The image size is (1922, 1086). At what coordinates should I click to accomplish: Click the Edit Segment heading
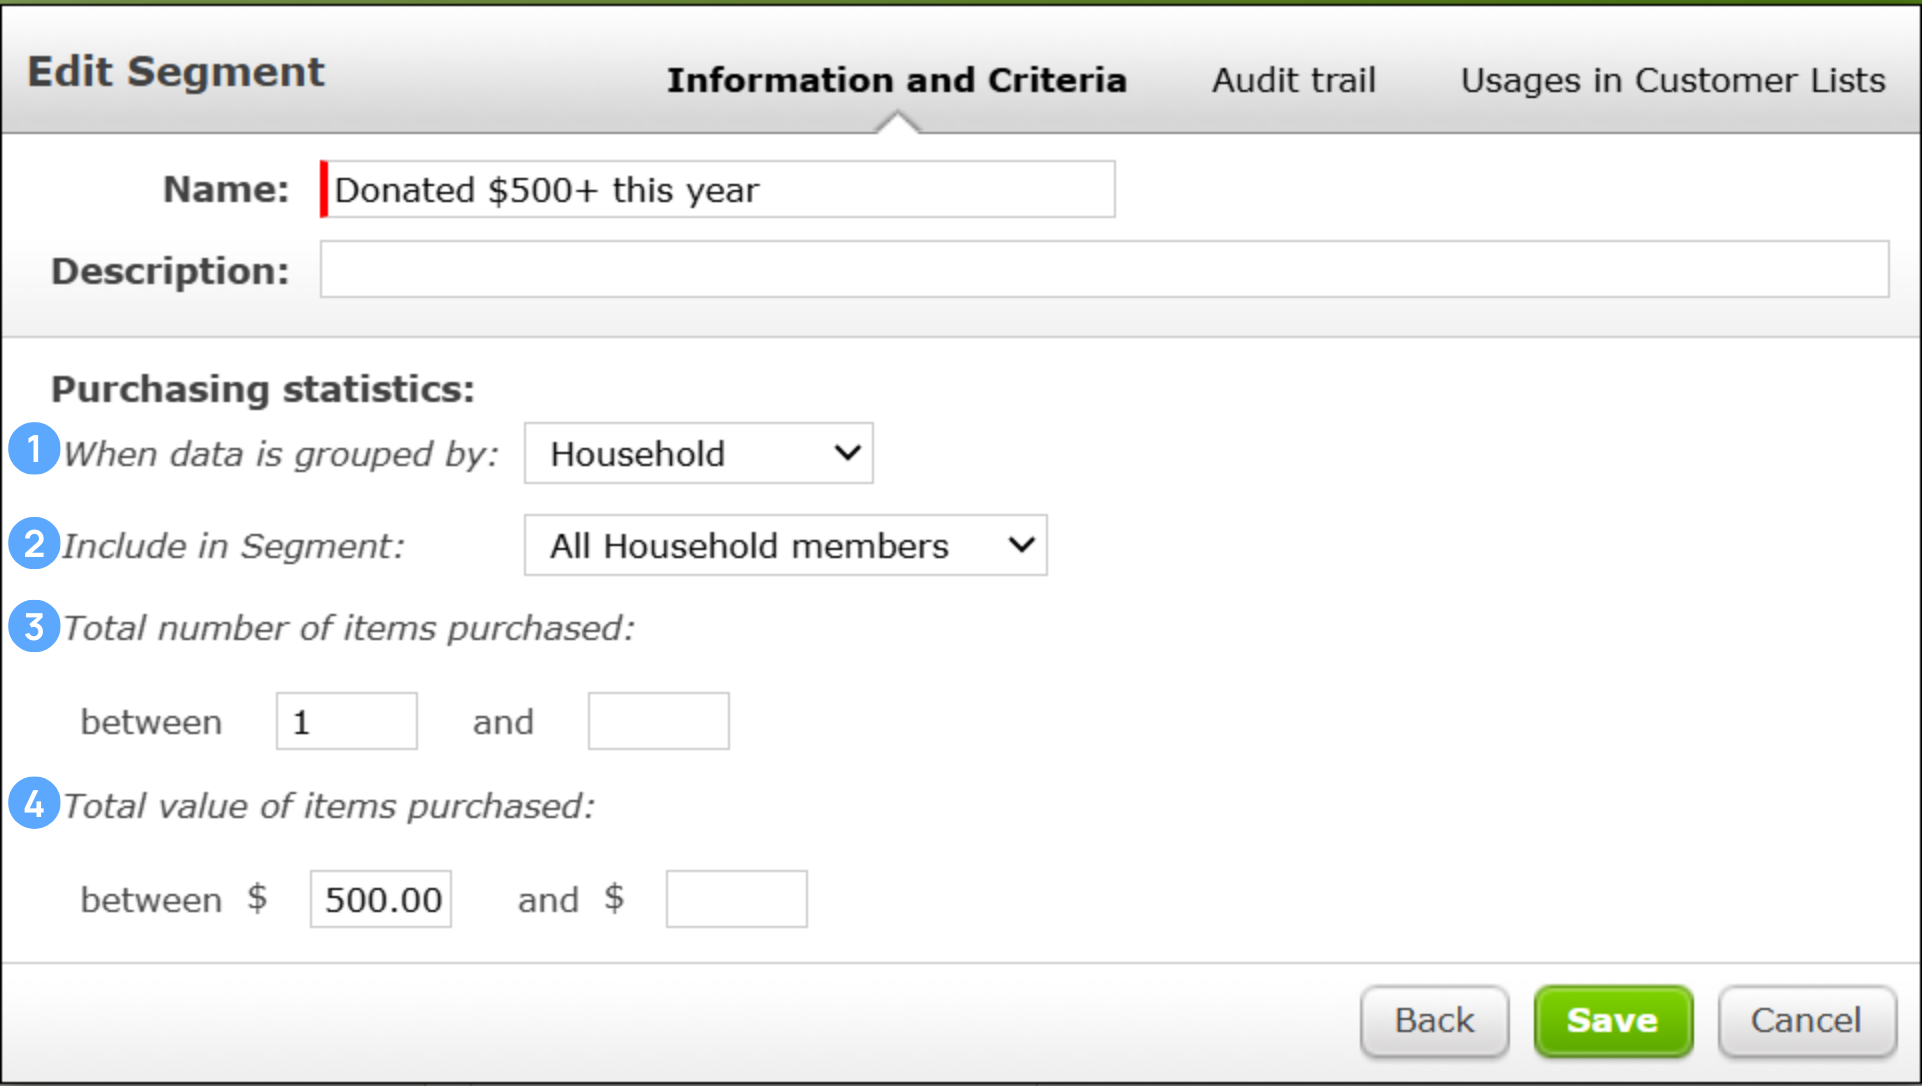pyautogui.click(x=176, y=72)
